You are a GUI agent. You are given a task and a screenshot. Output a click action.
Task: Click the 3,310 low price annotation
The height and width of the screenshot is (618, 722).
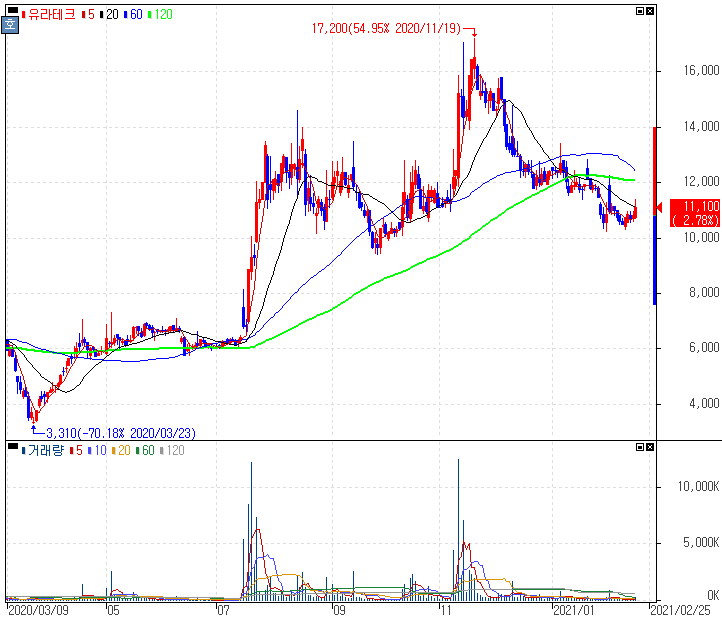click(x=121, y=433)
